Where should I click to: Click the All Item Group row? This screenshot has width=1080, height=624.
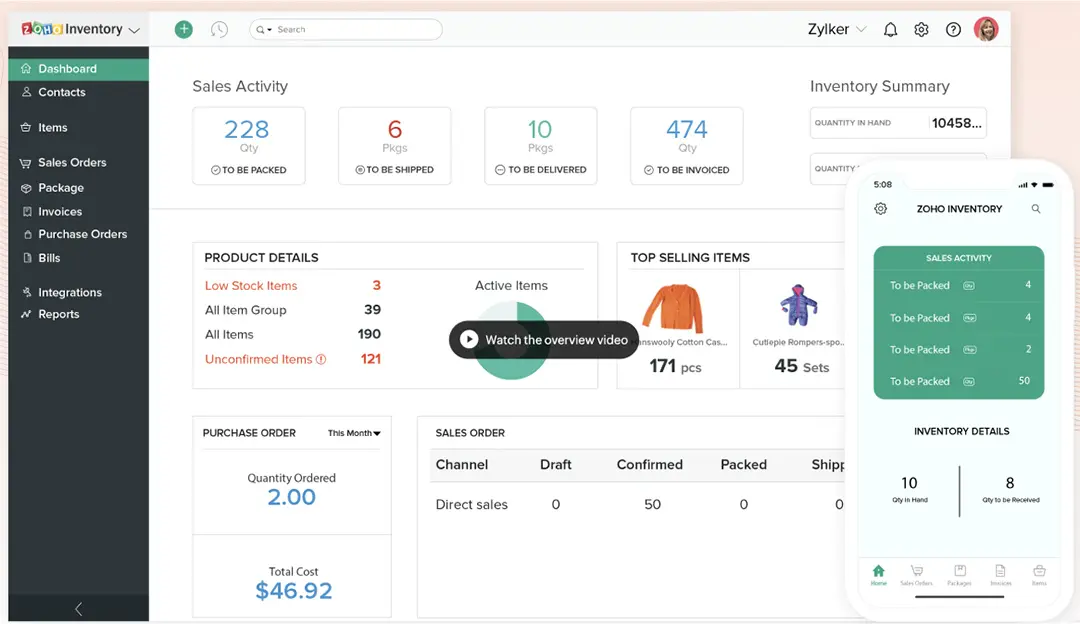[x=293, y=310]
